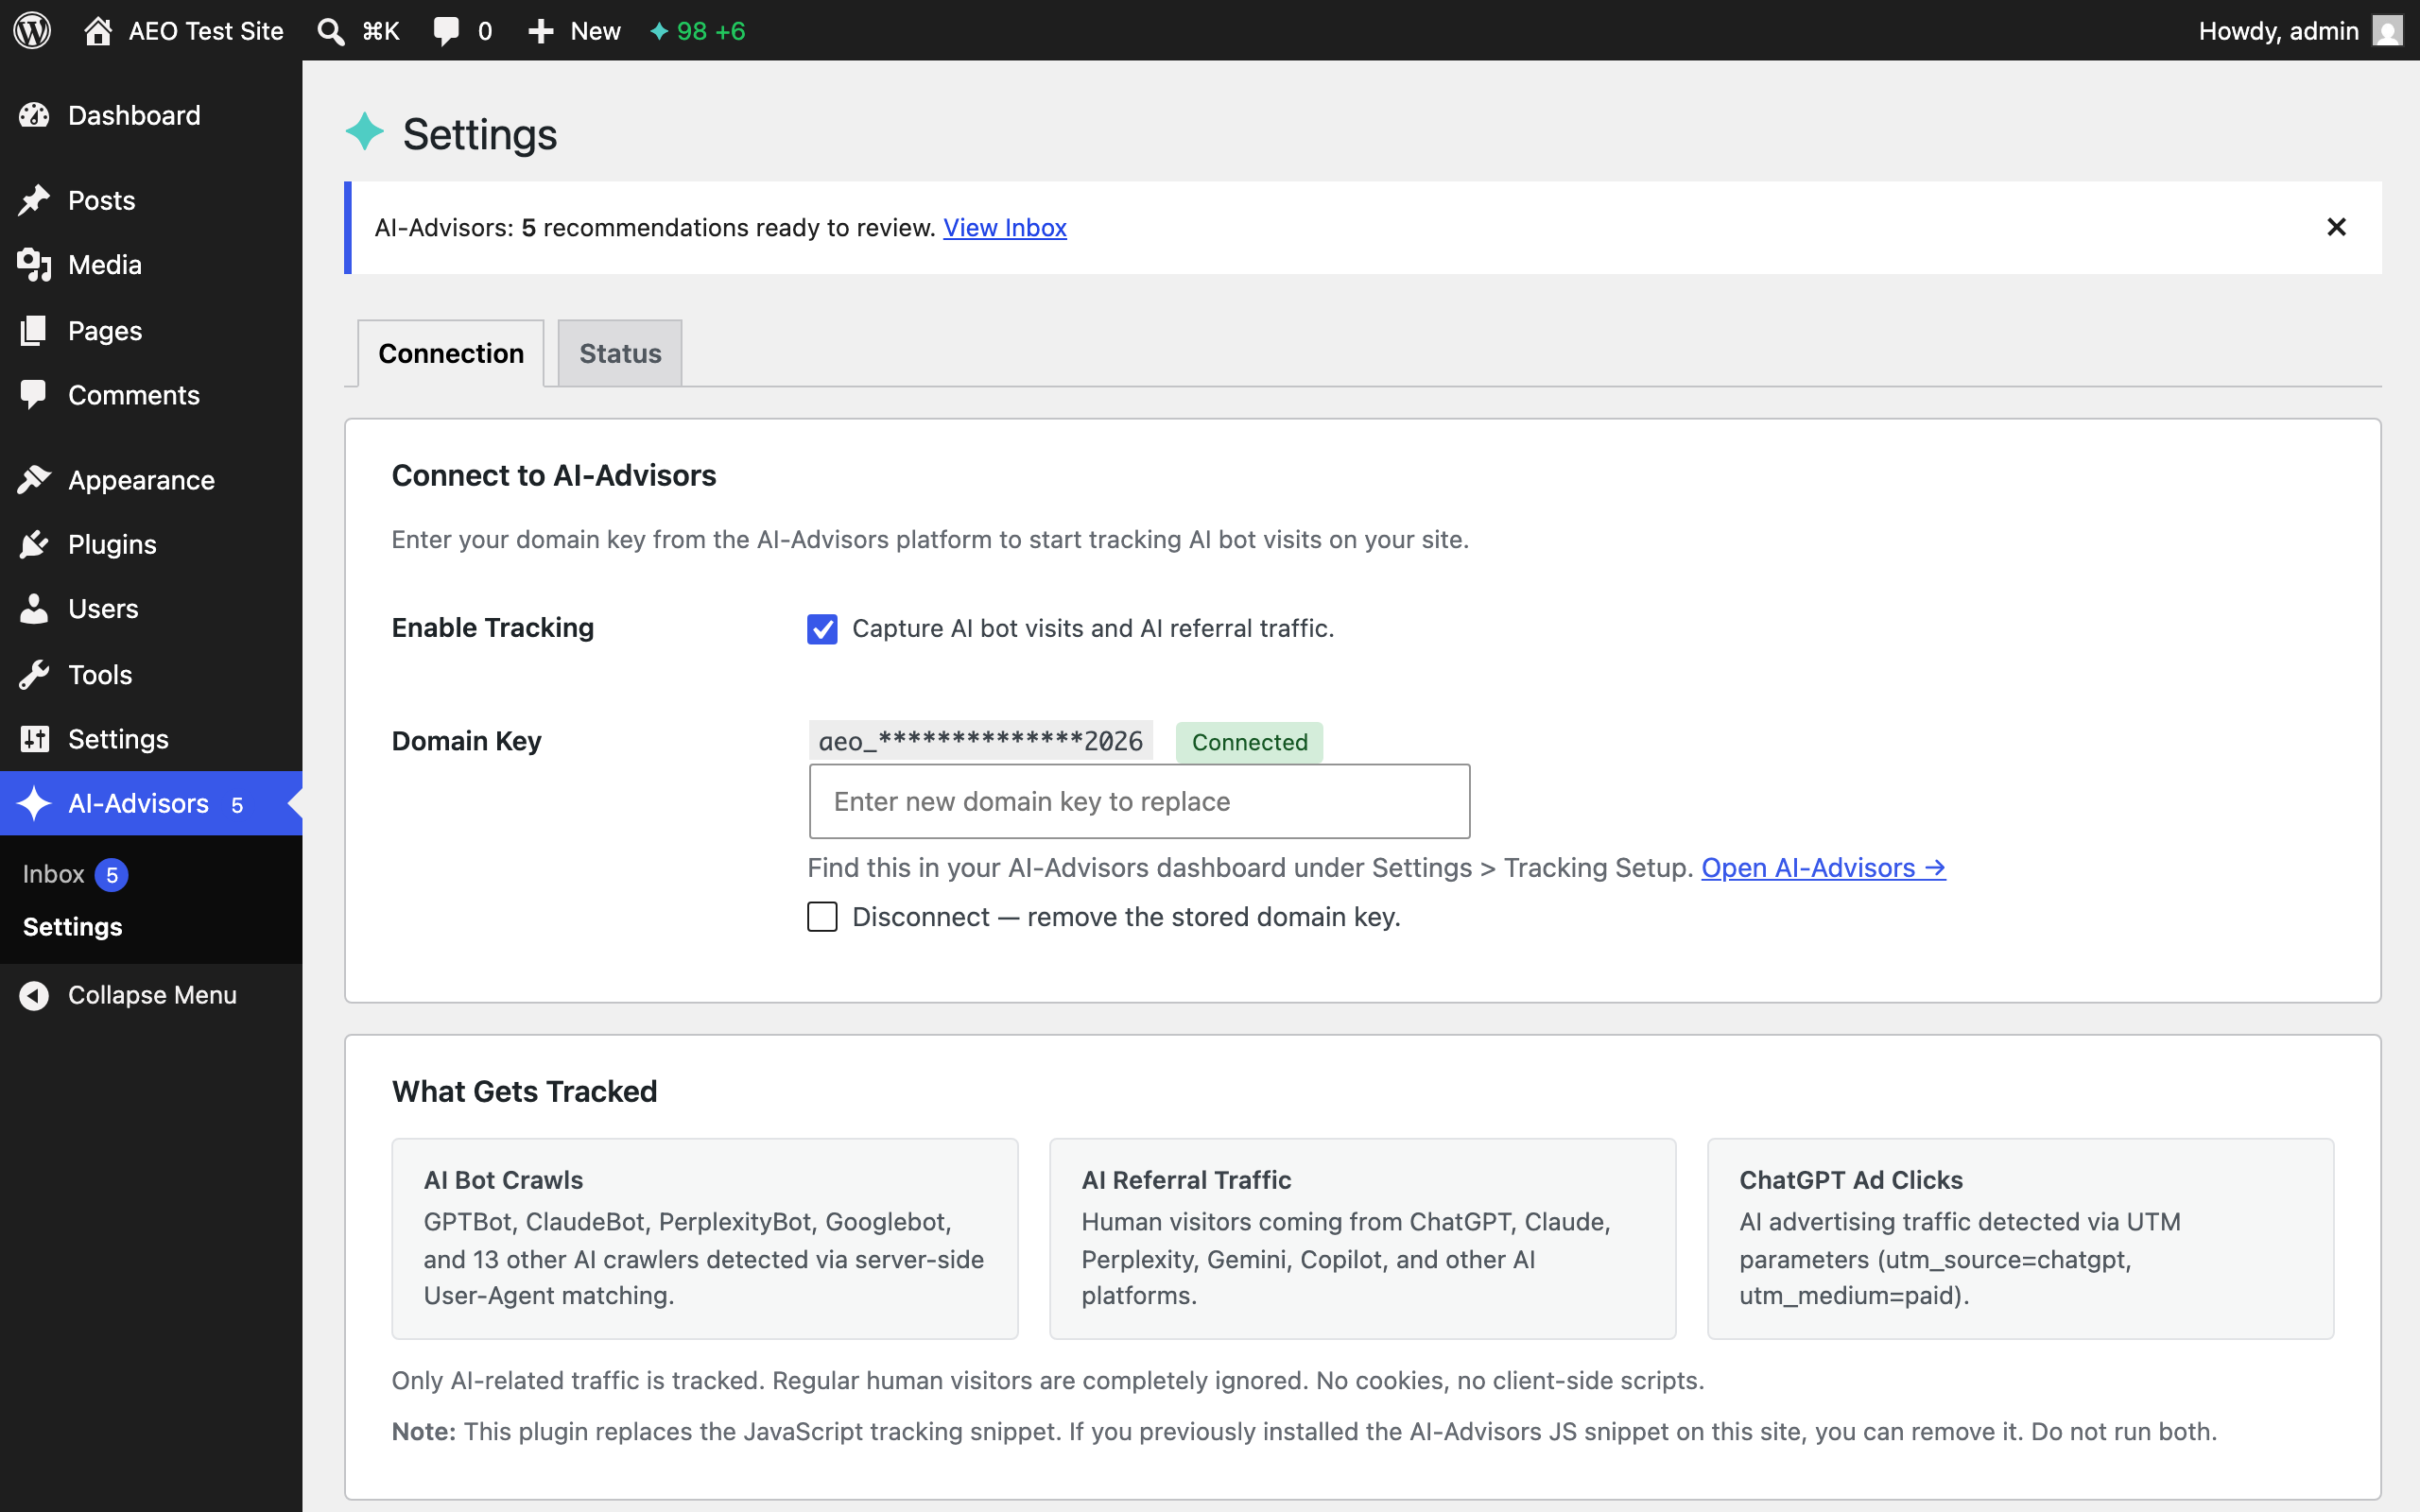Click the What Gets Tracked heading
The image size is (2420, 1512).
pos(525,1091)
